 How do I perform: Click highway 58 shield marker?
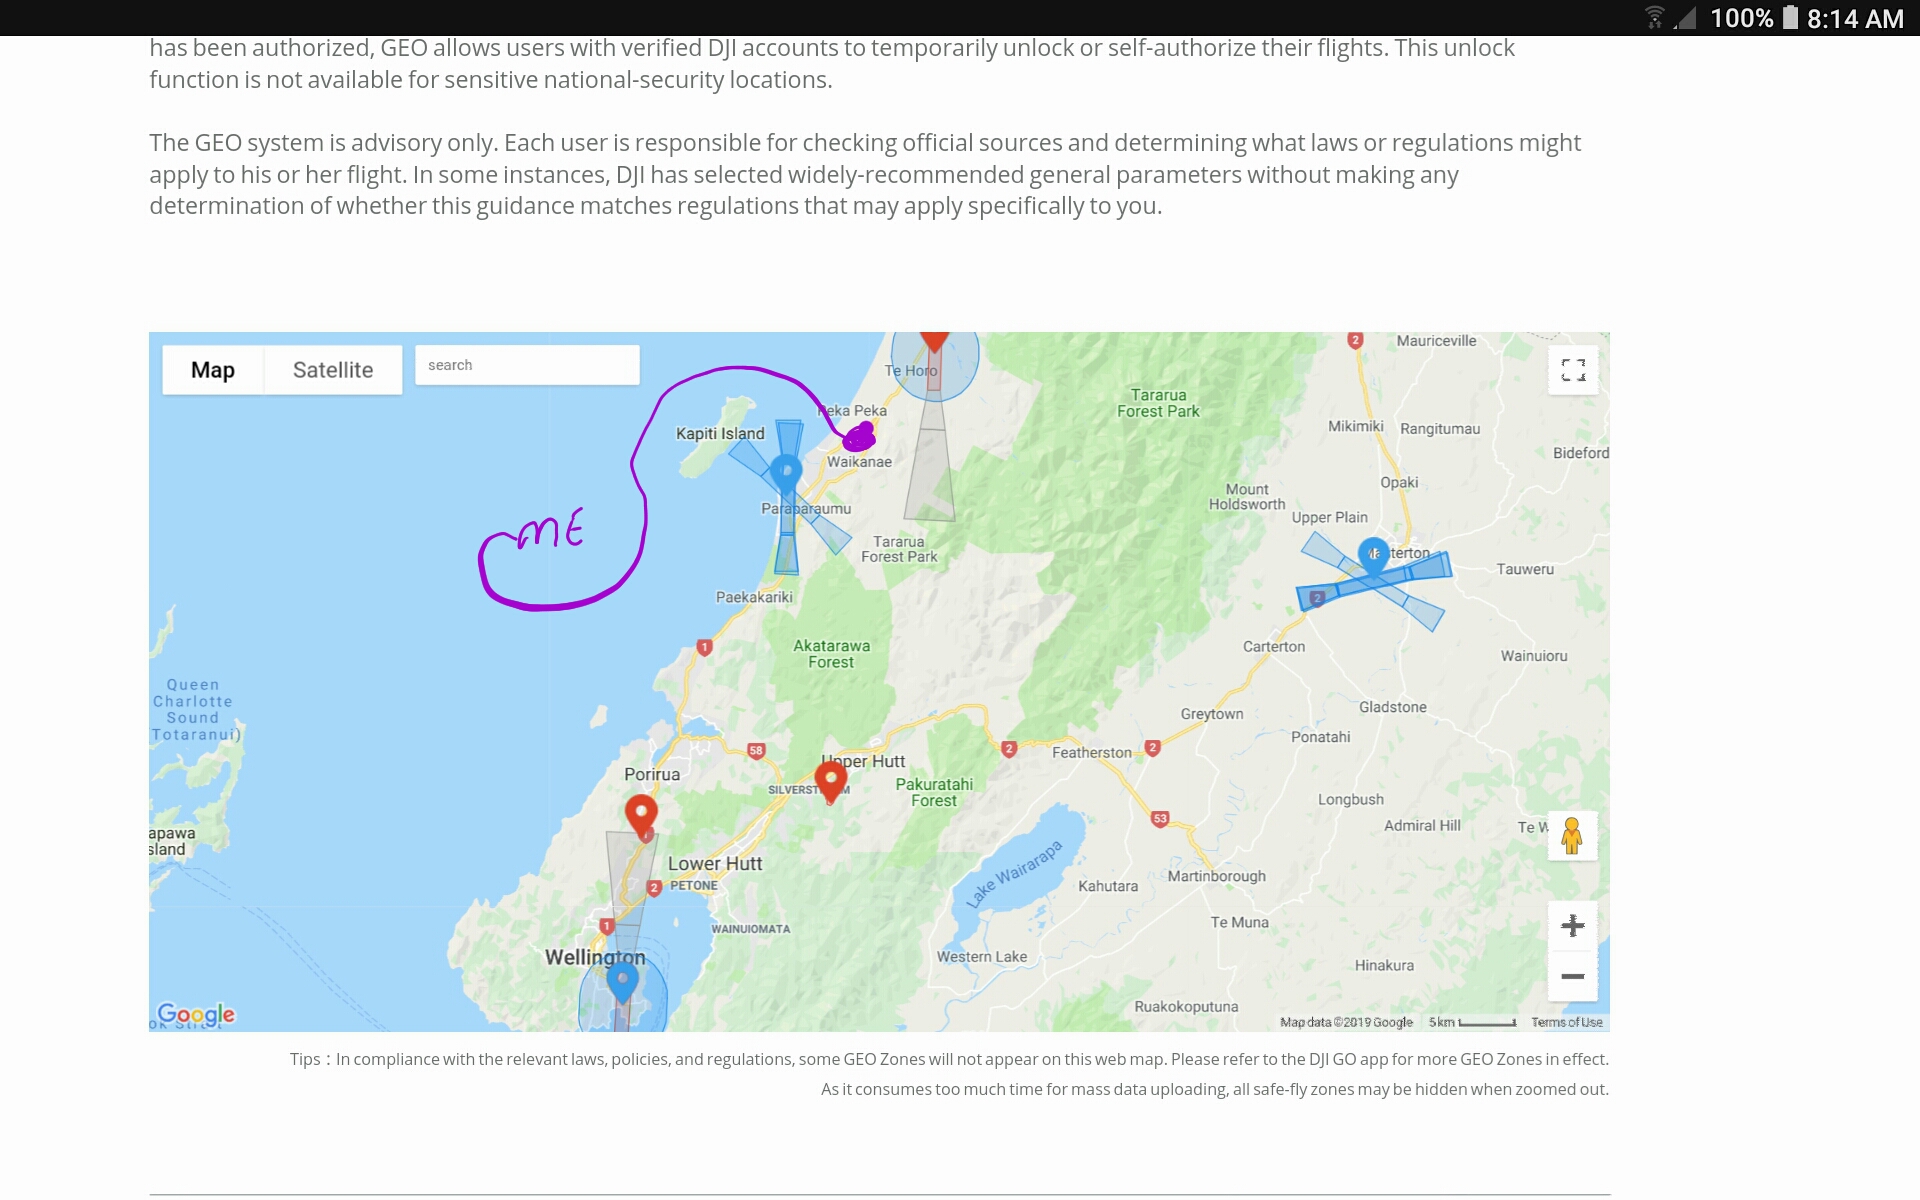click(x=756, y=750)
